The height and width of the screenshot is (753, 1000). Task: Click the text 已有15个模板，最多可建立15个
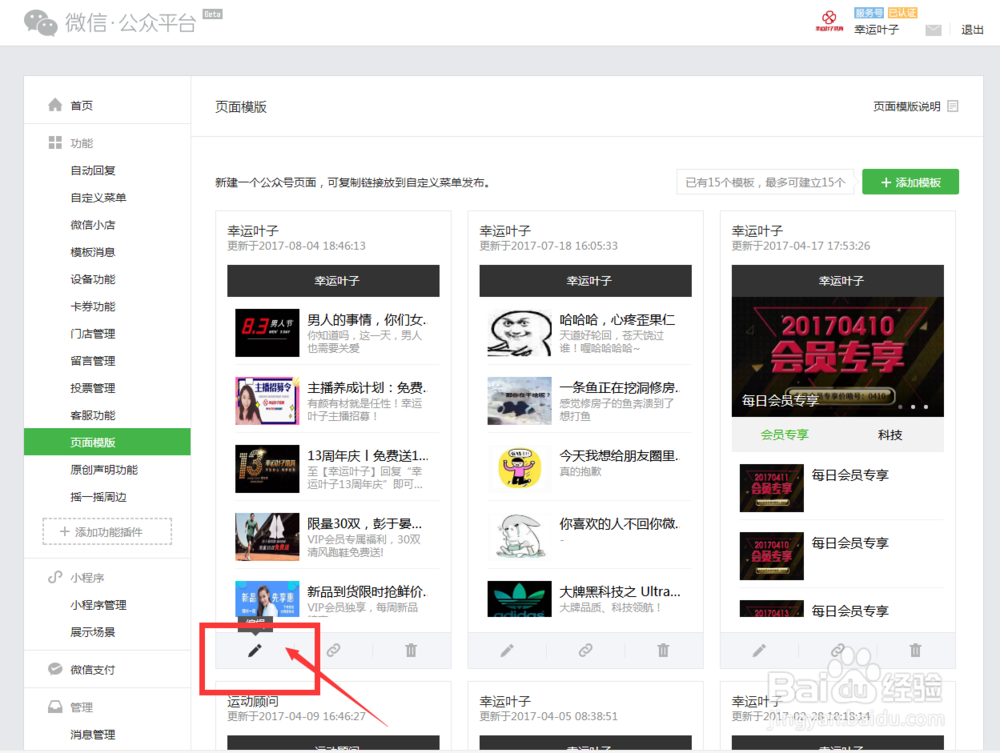(765, 182)
